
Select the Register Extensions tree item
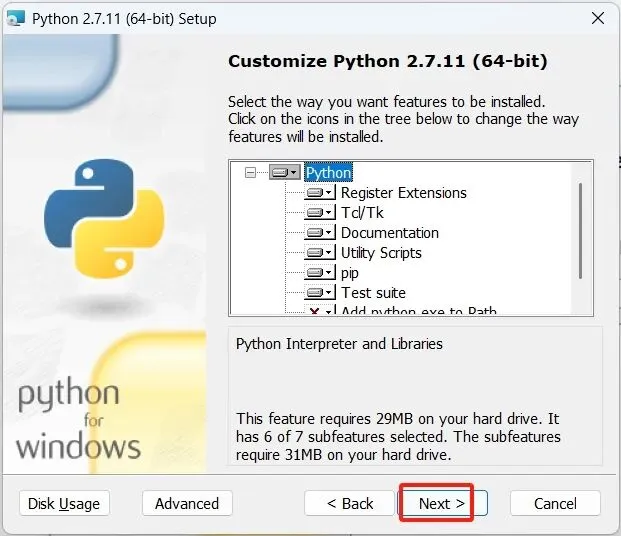coord(403,193)
